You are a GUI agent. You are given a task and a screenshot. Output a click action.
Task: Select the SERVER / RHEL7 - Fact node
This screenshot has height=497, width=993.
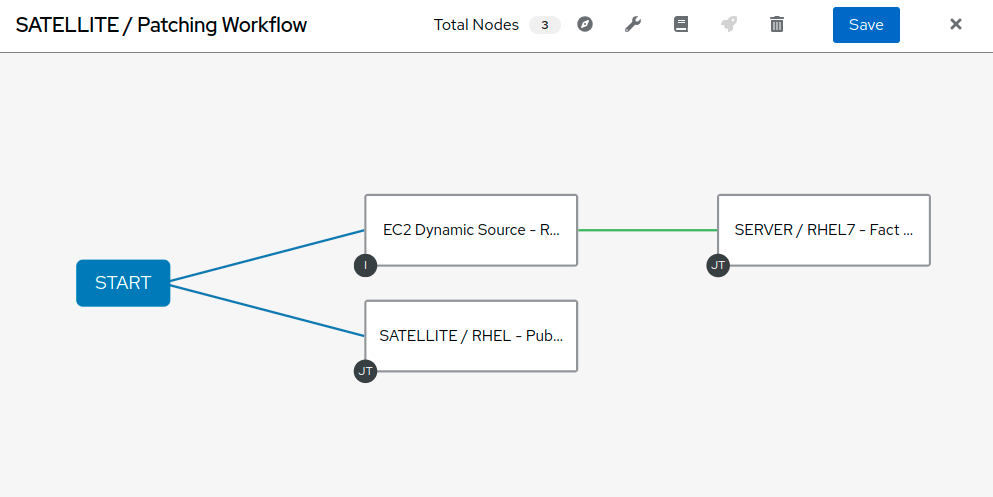pyautogui.click(x=824, y=230)
